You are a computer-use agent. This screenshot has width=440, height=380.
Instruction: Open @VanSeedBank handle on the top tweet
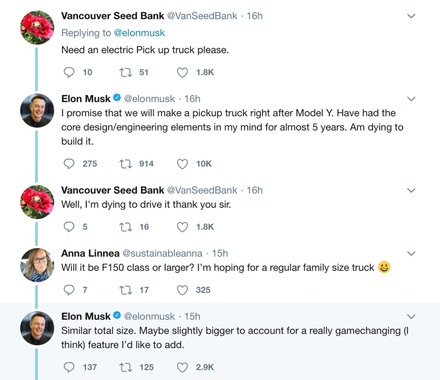(202, 16)
